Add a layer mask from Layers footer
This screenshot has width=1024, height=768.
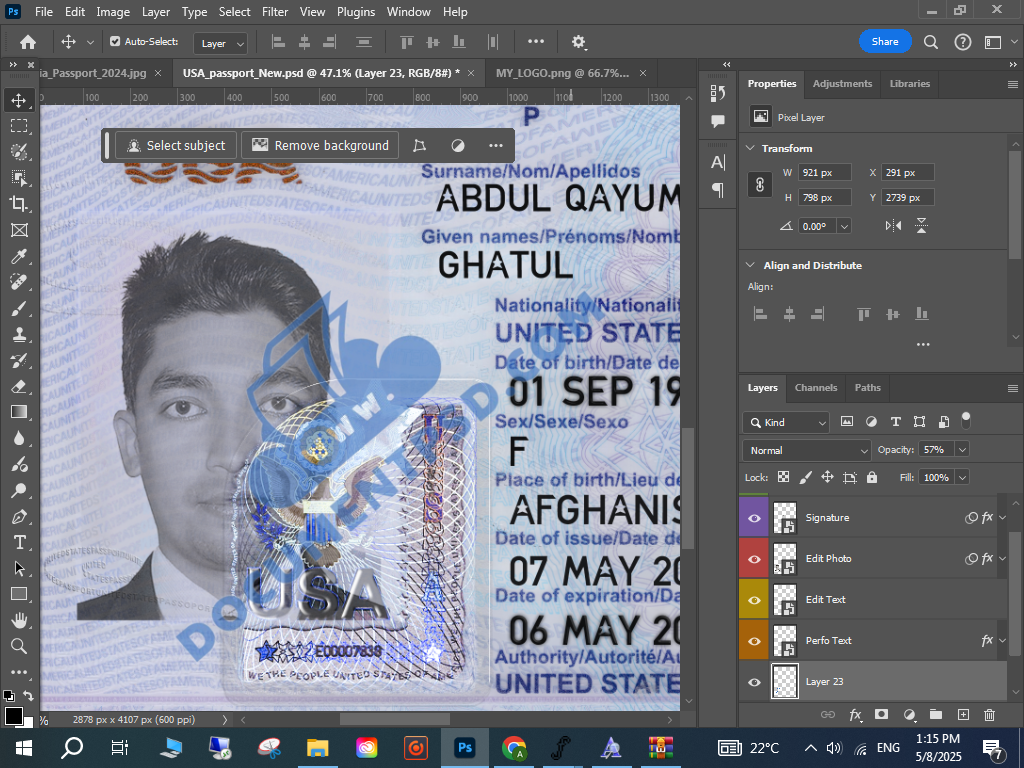point(881,714)
